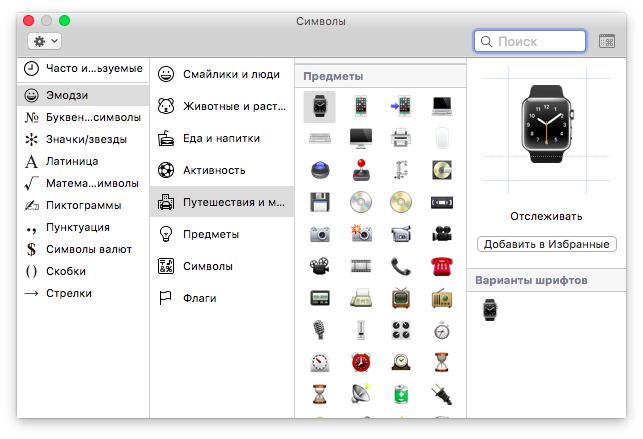The height and width of the screenshot is (439, 643).
Task: Pick the fax machine emoji
Action: [x=361, y=298]
